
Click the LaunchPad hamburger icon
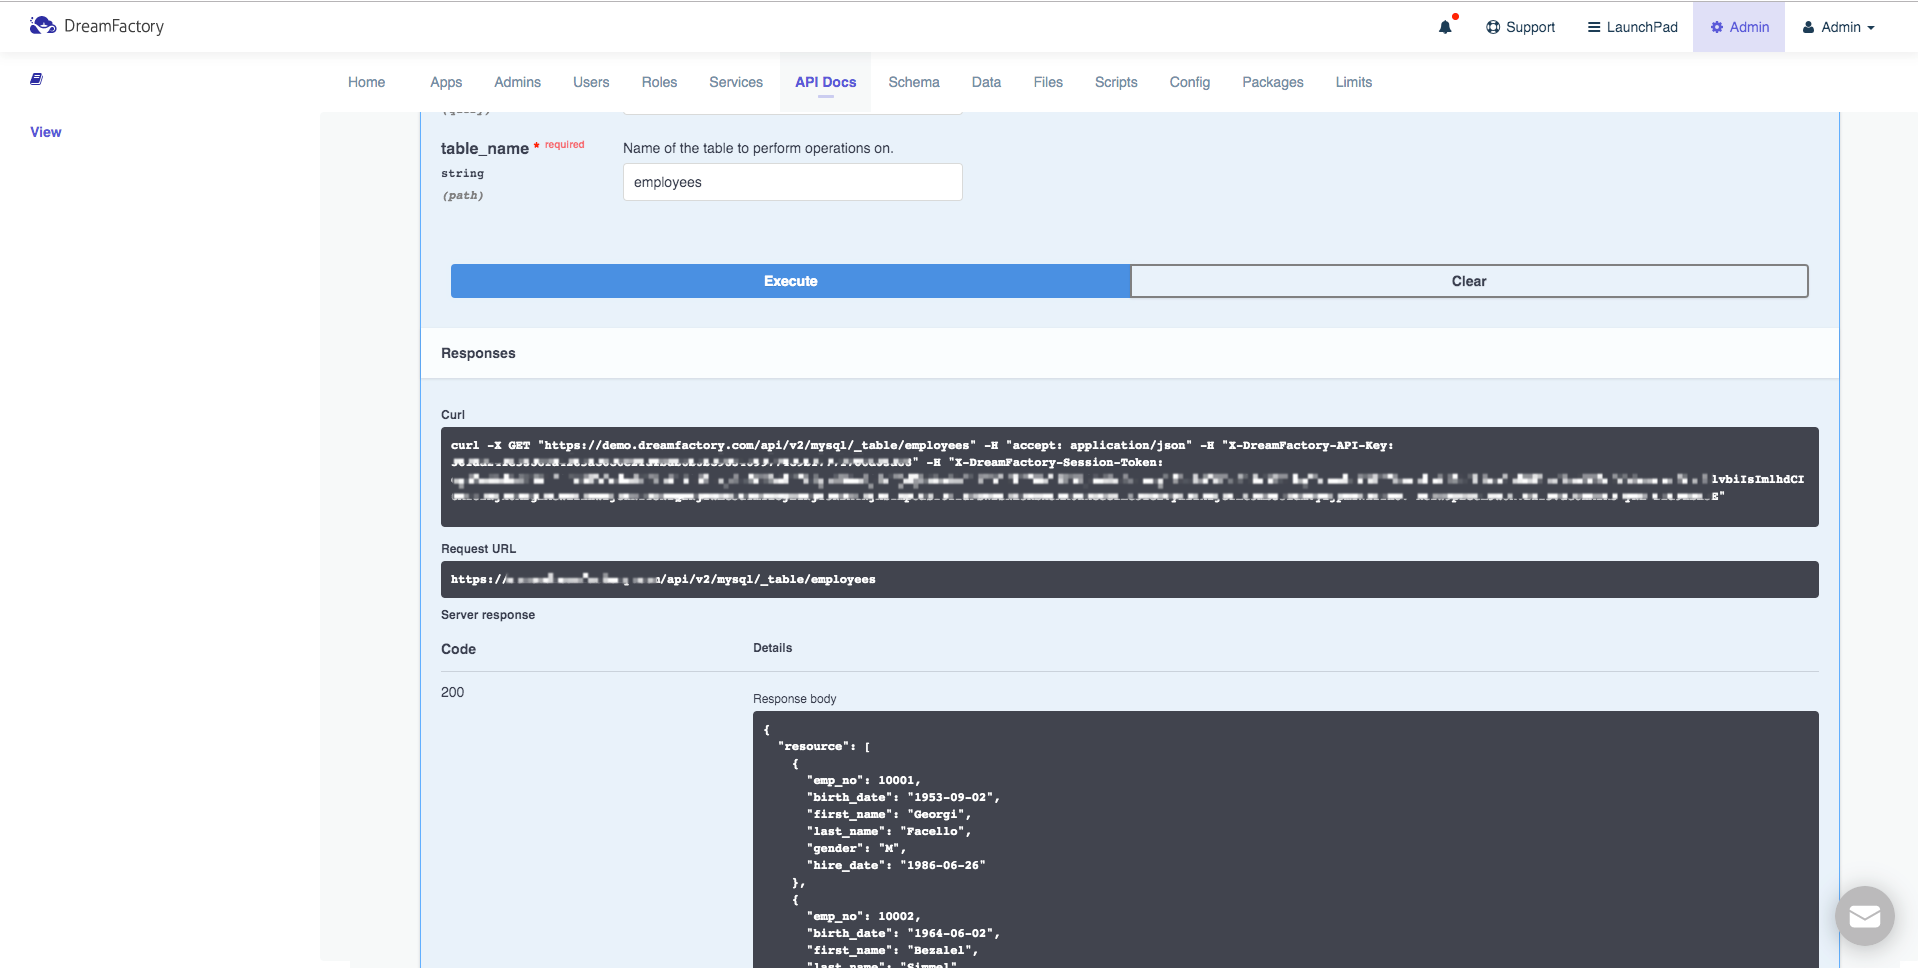tap(1594, 27)
